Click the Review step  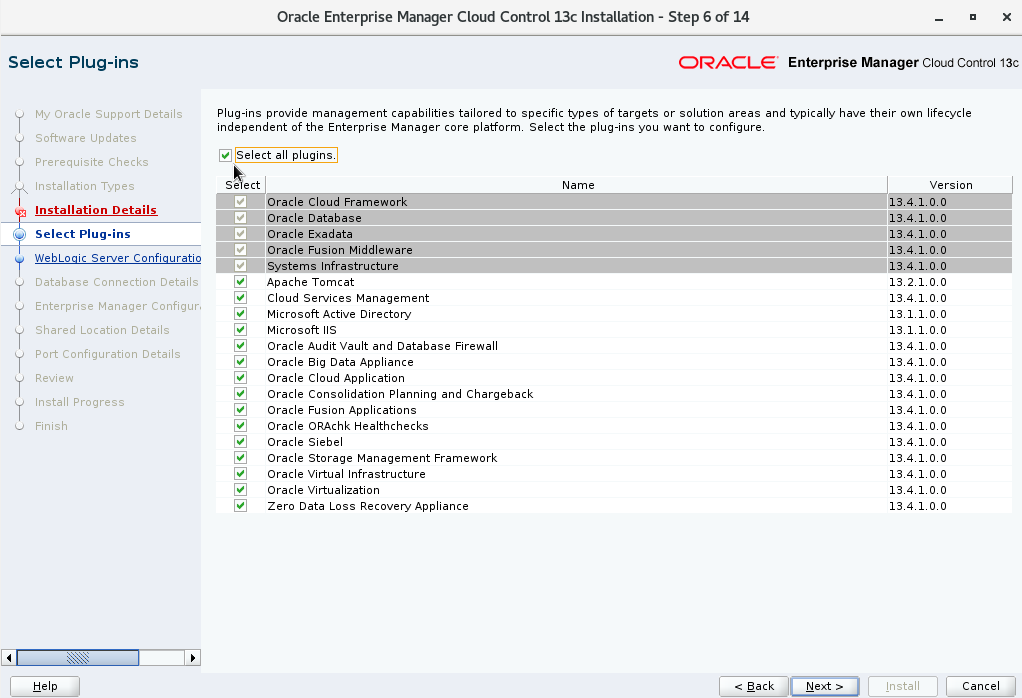click(x=54, y=378)
